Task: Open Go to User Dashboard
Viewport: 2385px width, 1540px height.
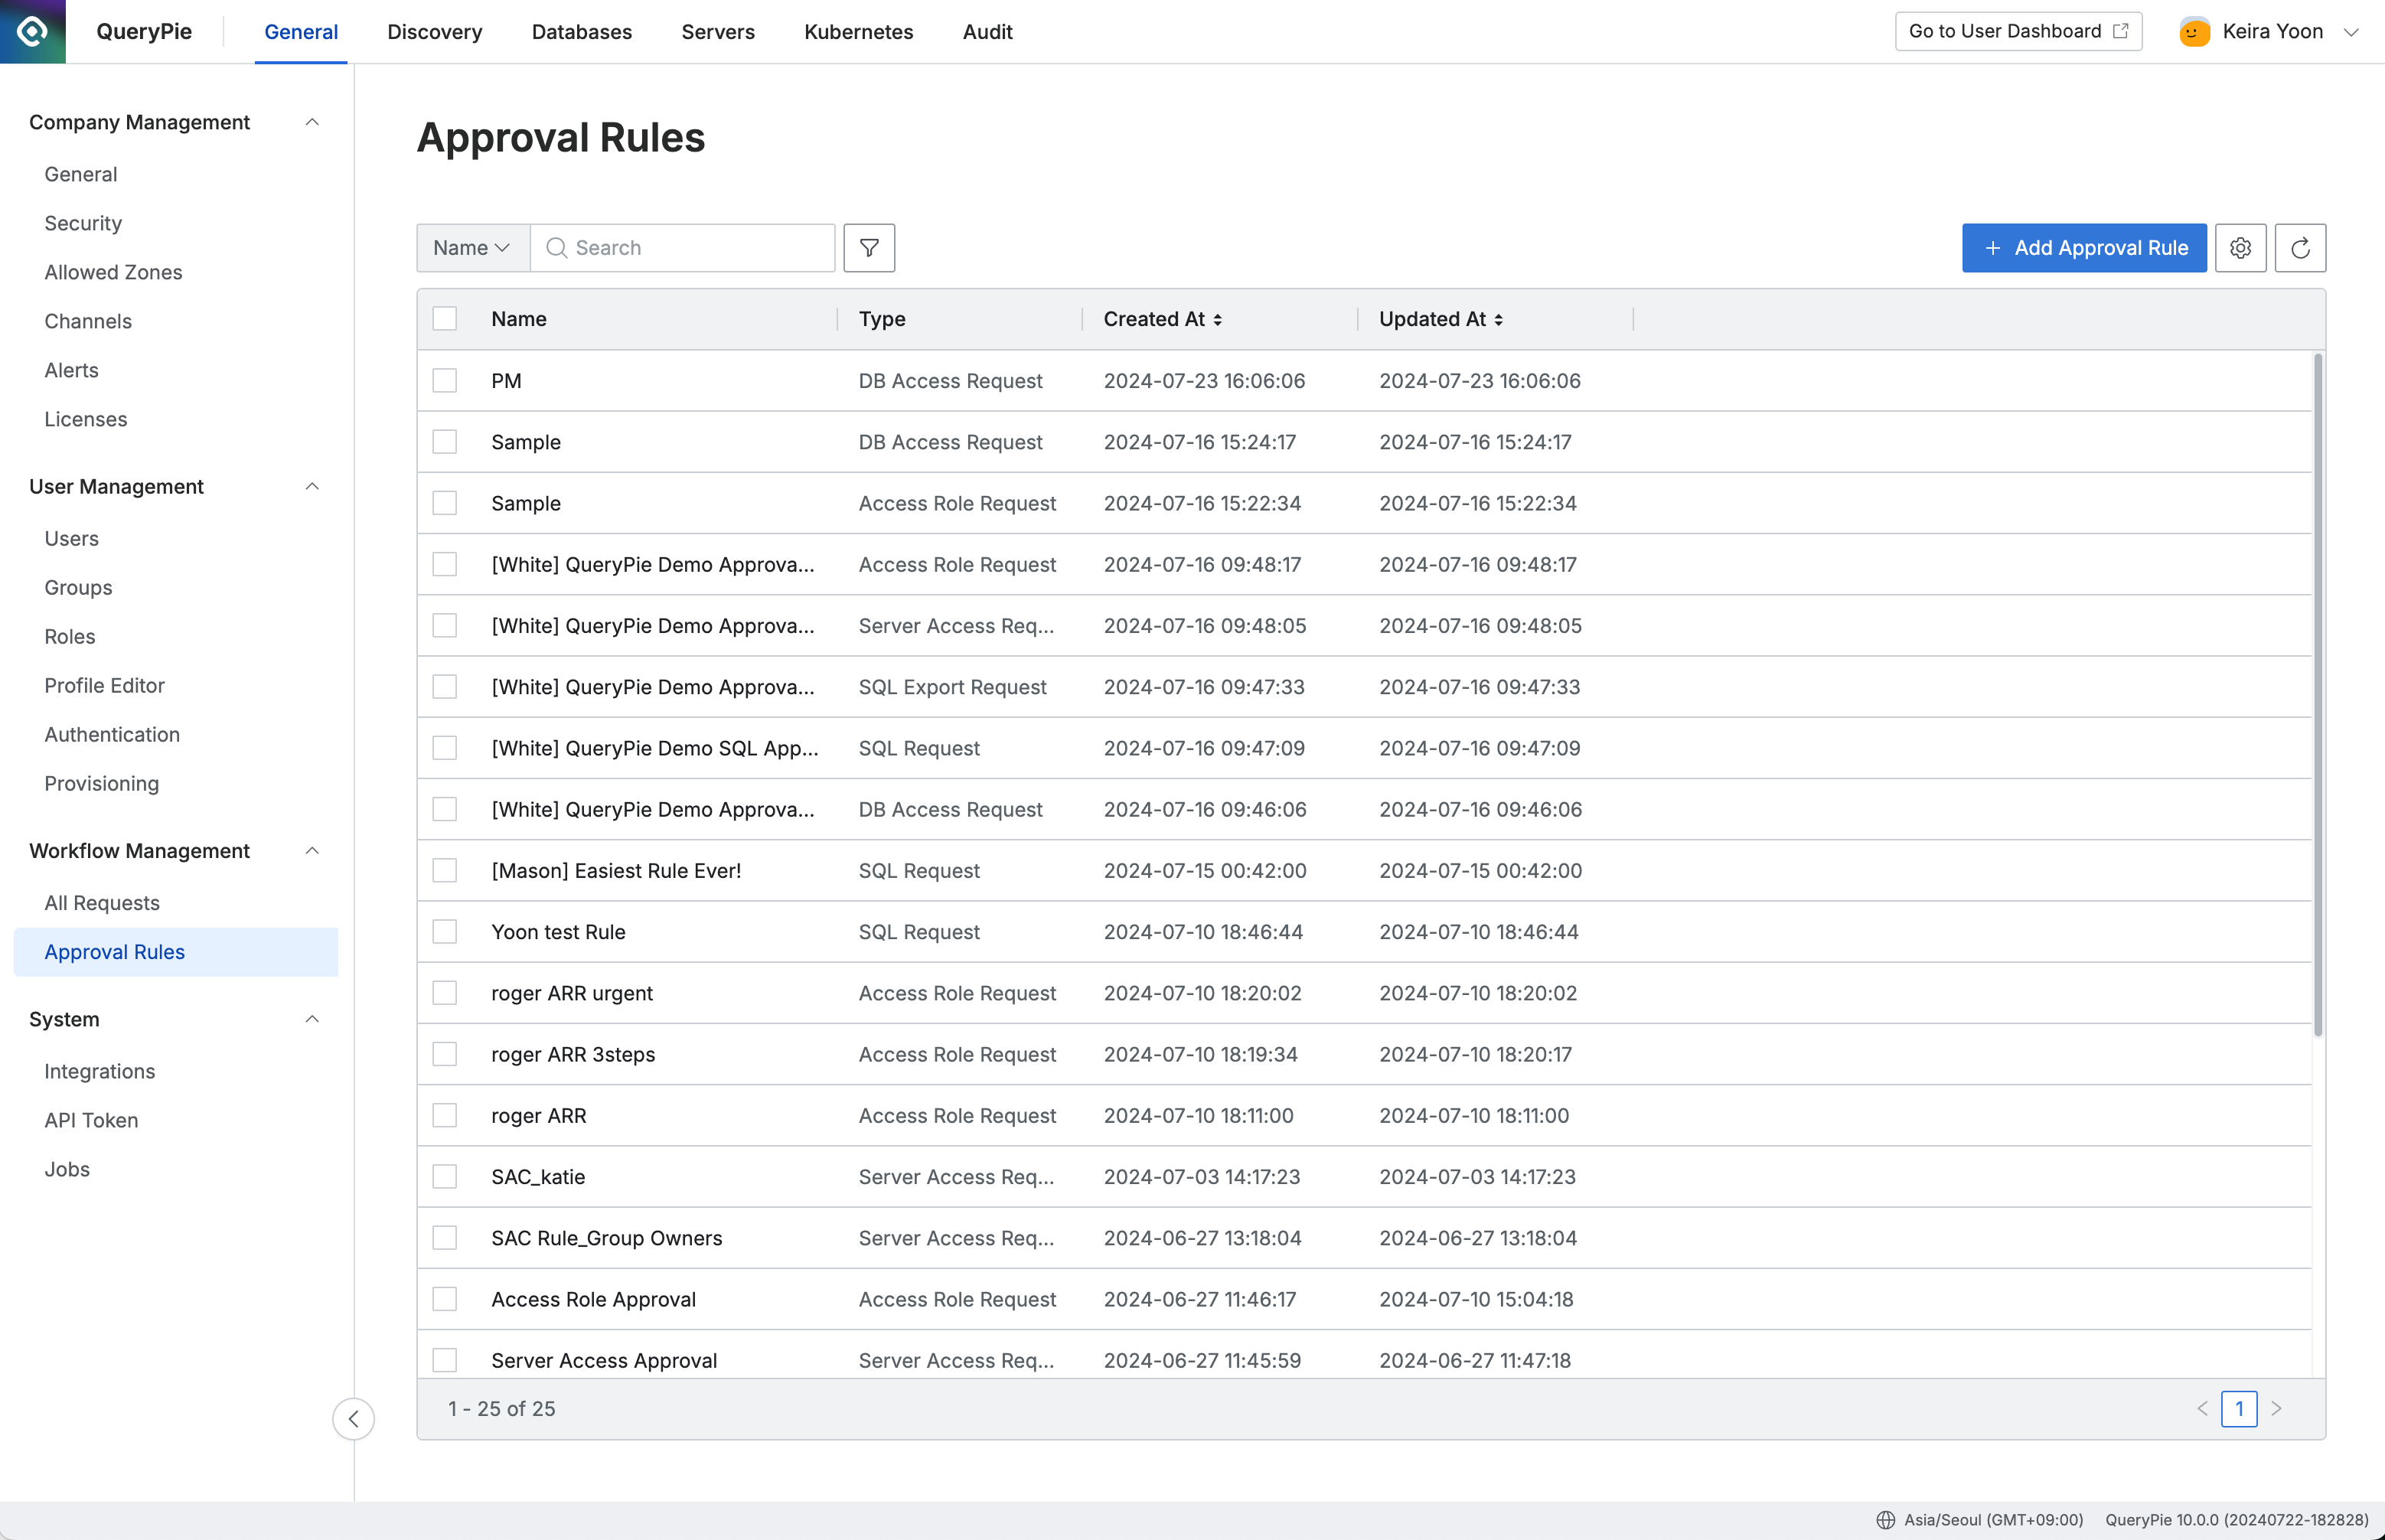Action: point(2017,31)
